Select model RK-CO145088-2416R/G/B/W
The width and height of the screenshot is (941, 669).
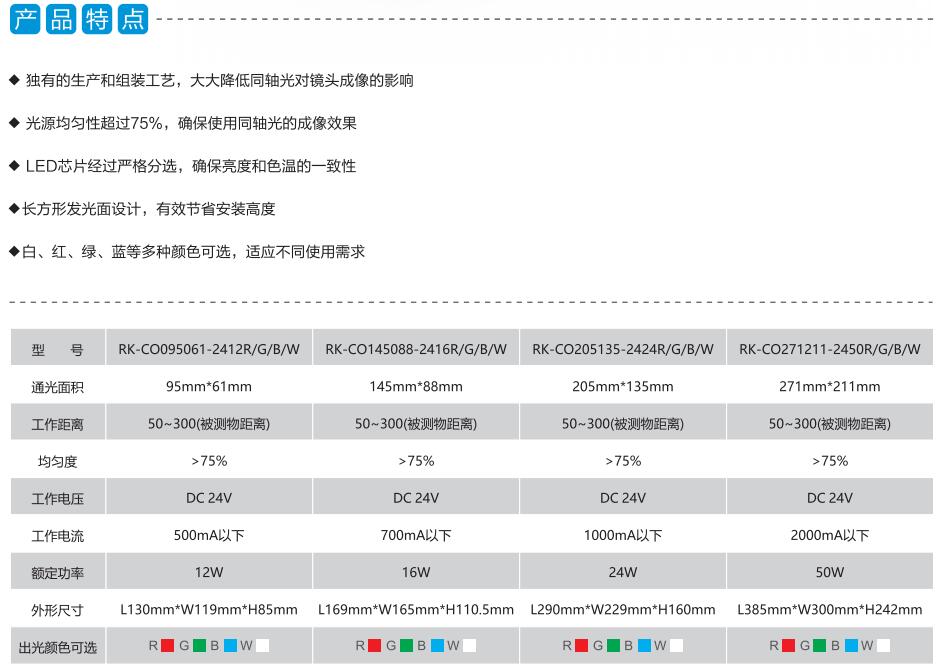point(416,349)
